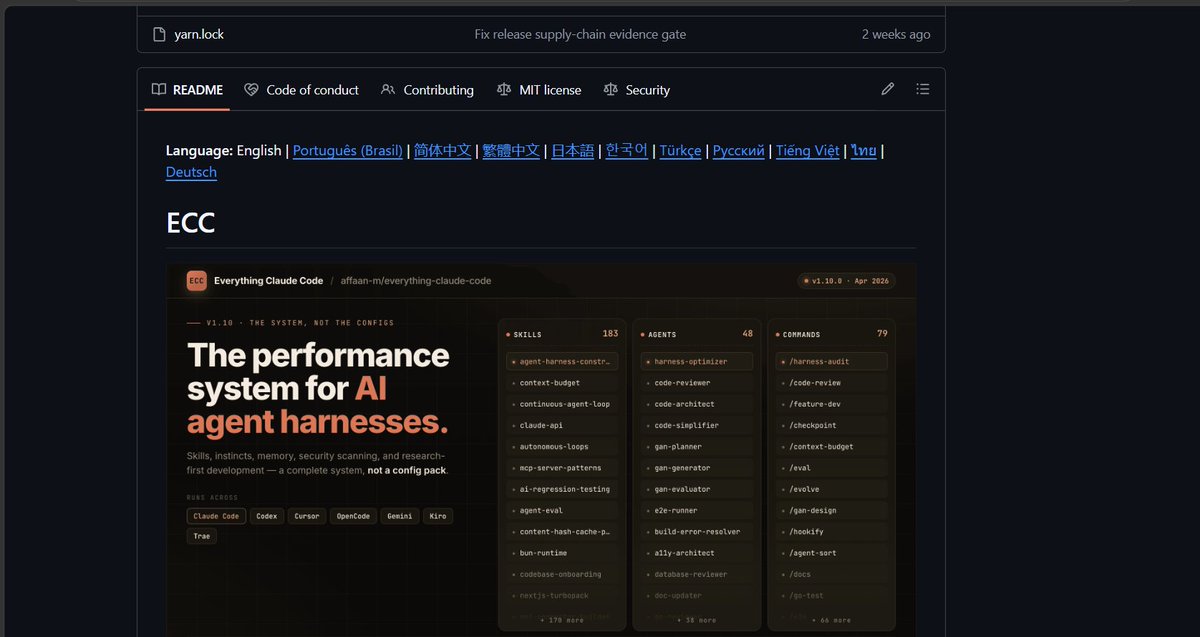Select the README tab
The height and width of the screenshot is (637, 1200).
point(187,90)
